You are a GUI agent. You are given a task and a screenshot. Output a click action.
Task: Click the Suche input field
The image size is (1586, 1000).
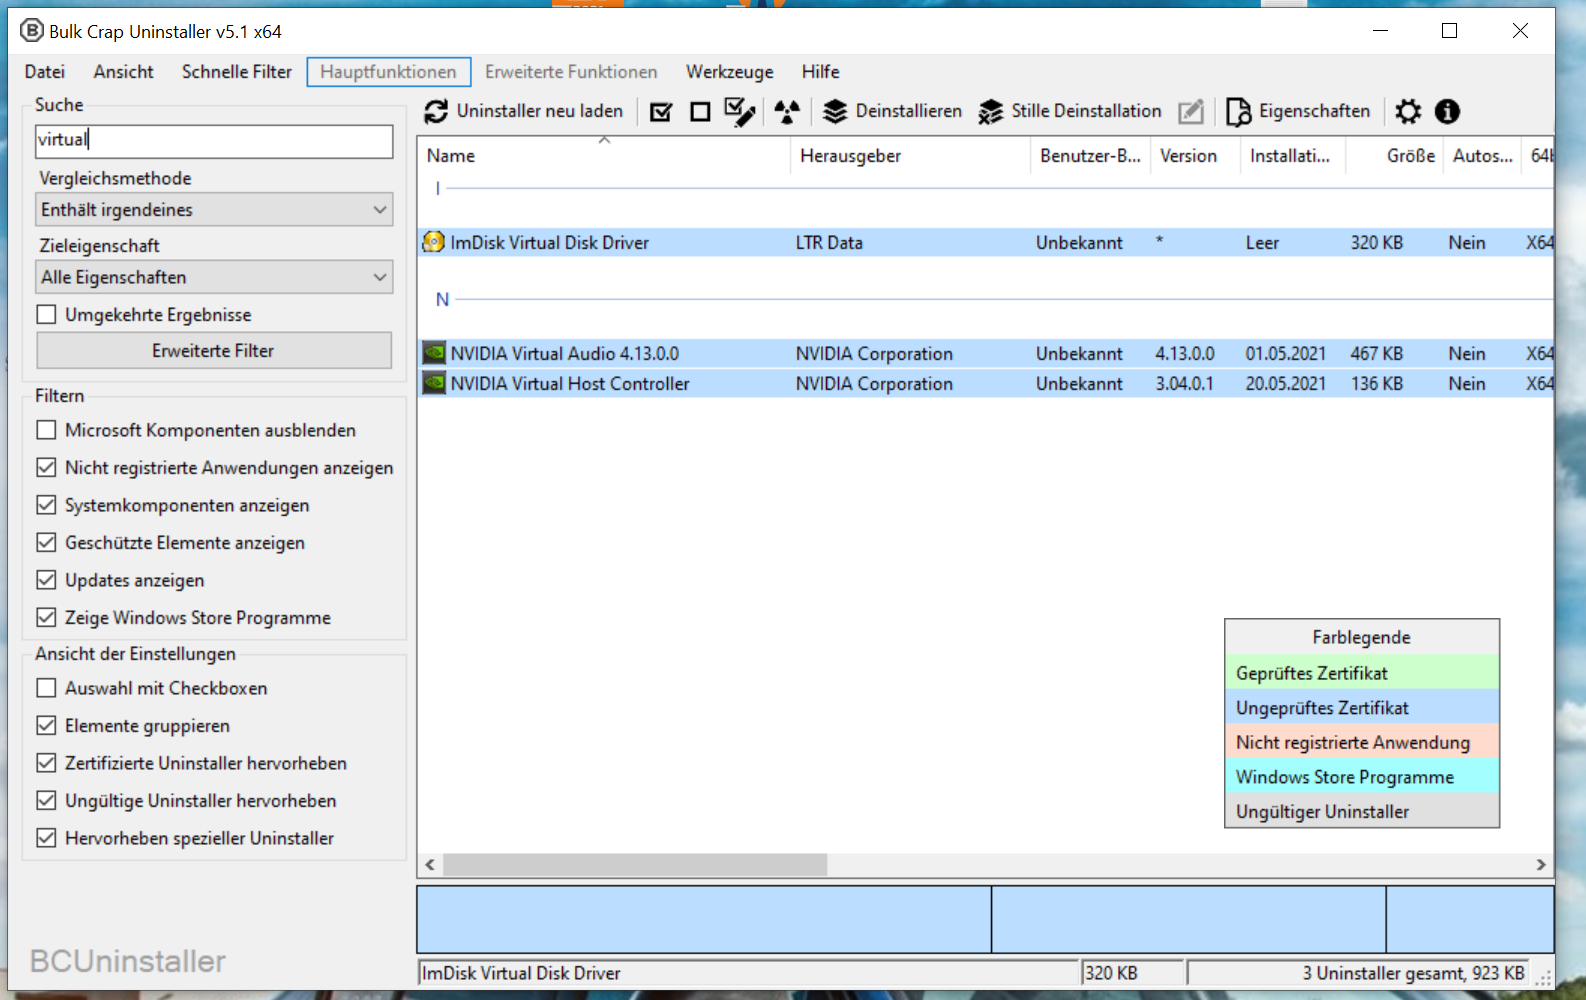click(x=214, y=141)
